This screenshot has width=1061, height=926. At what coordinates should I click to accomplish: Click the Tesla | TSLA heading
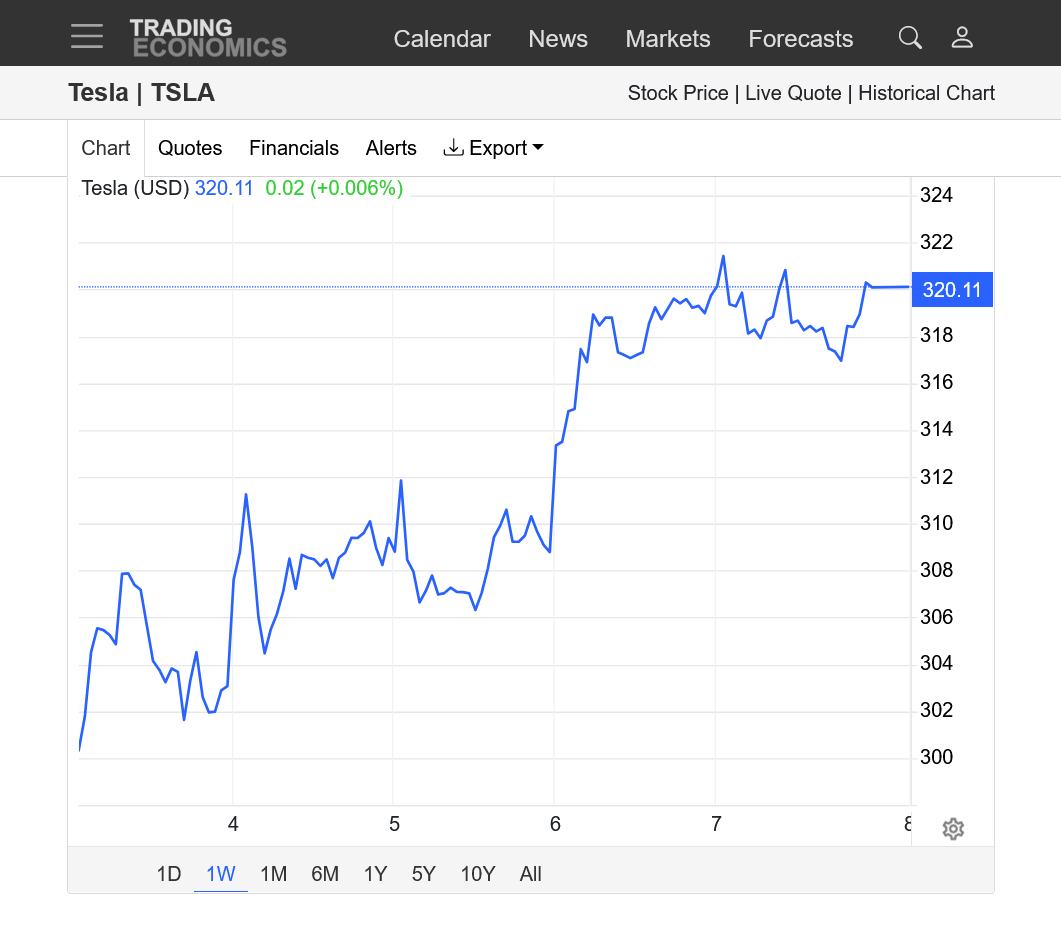(x=141, y=92)
